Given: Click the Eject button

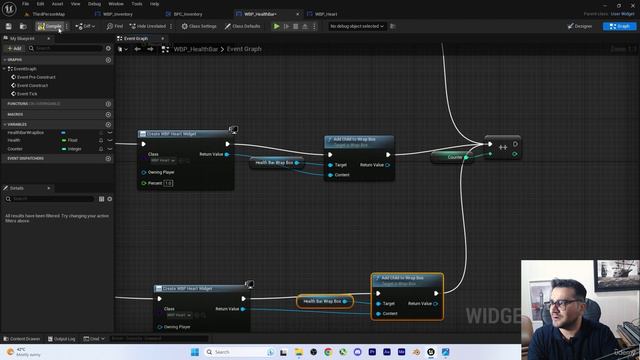Looking at the screenshot, I should tap(305, 26).
